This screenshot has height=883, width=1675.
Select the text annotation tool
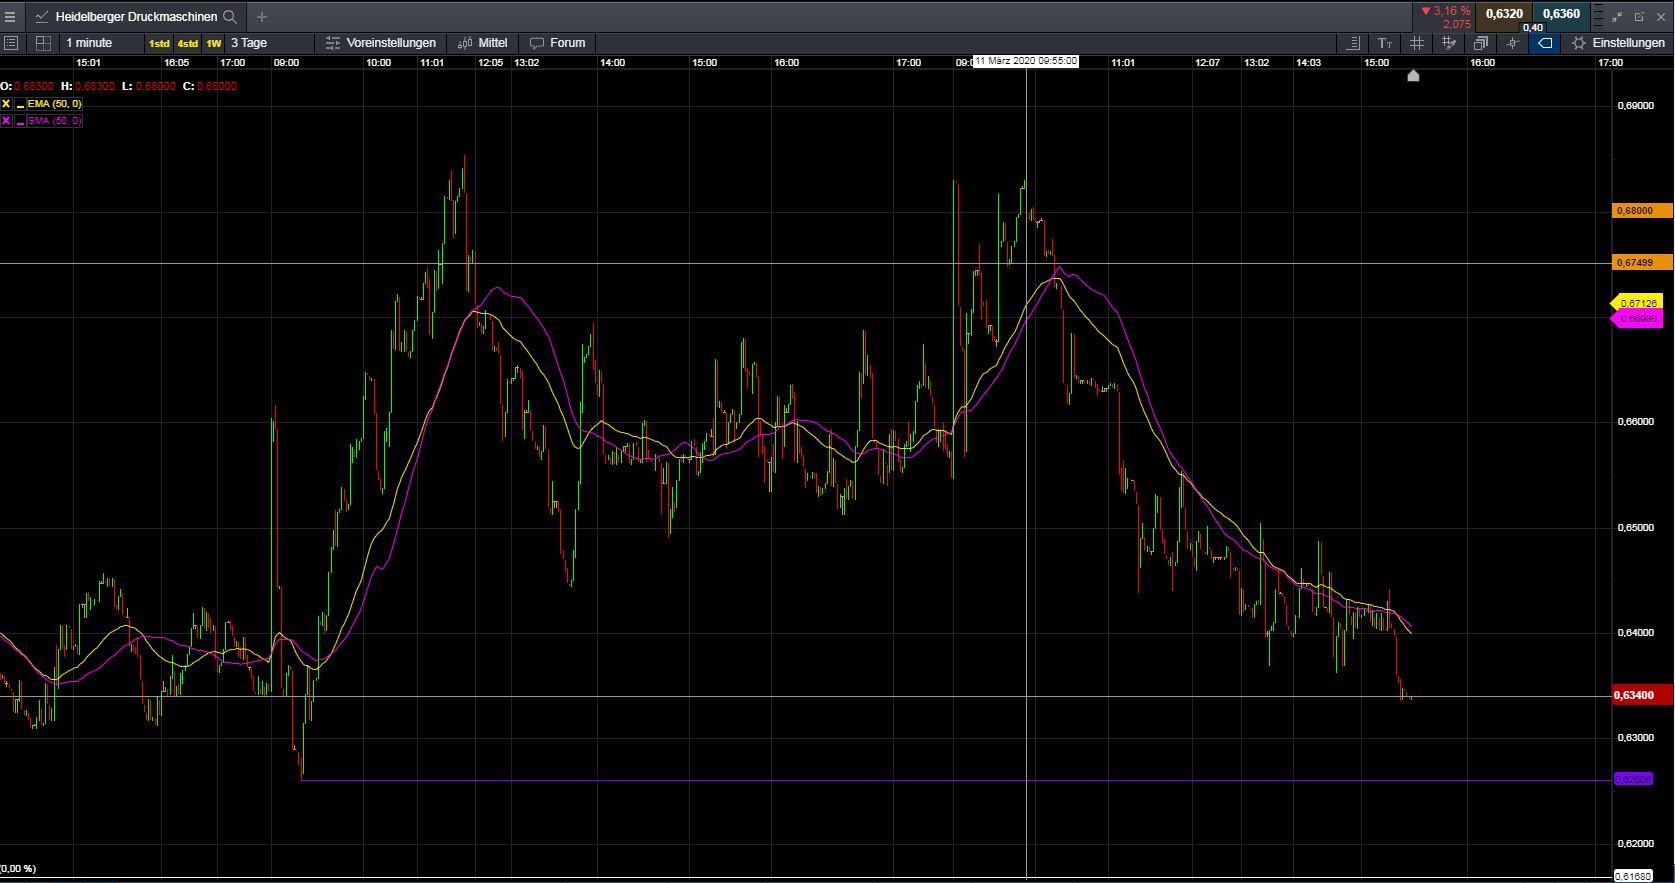1385,43
